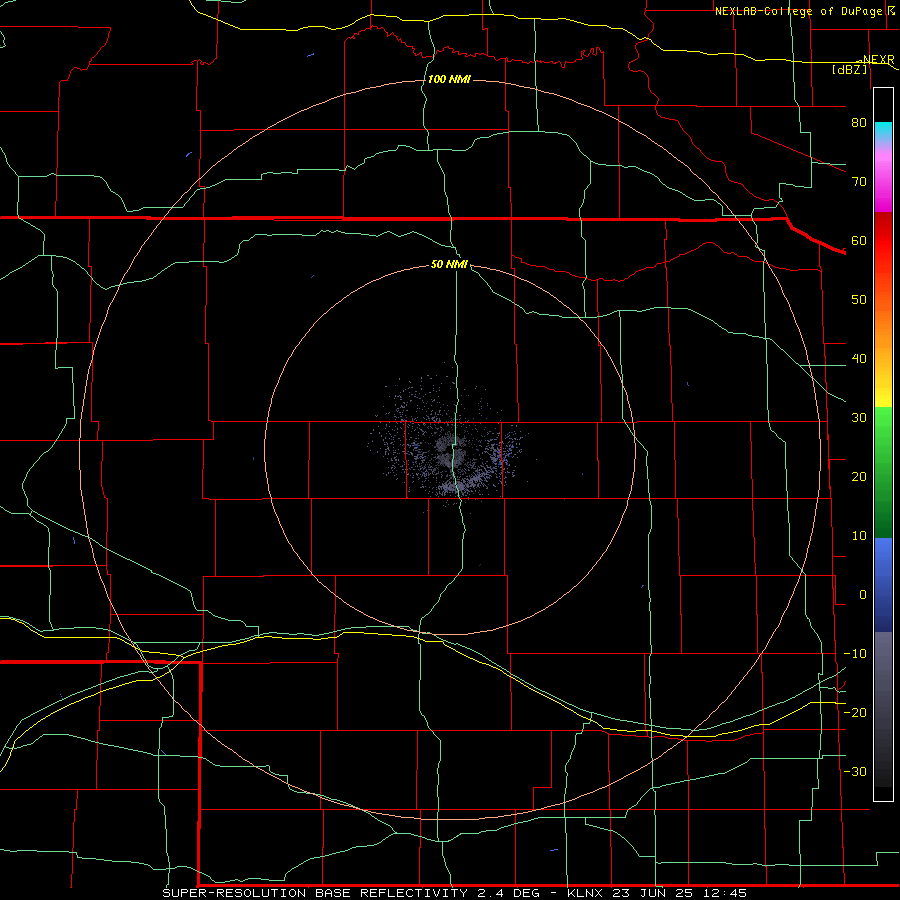Click the 10 value on the dBZ scale

pyautogui.click(x=859, y=536)
